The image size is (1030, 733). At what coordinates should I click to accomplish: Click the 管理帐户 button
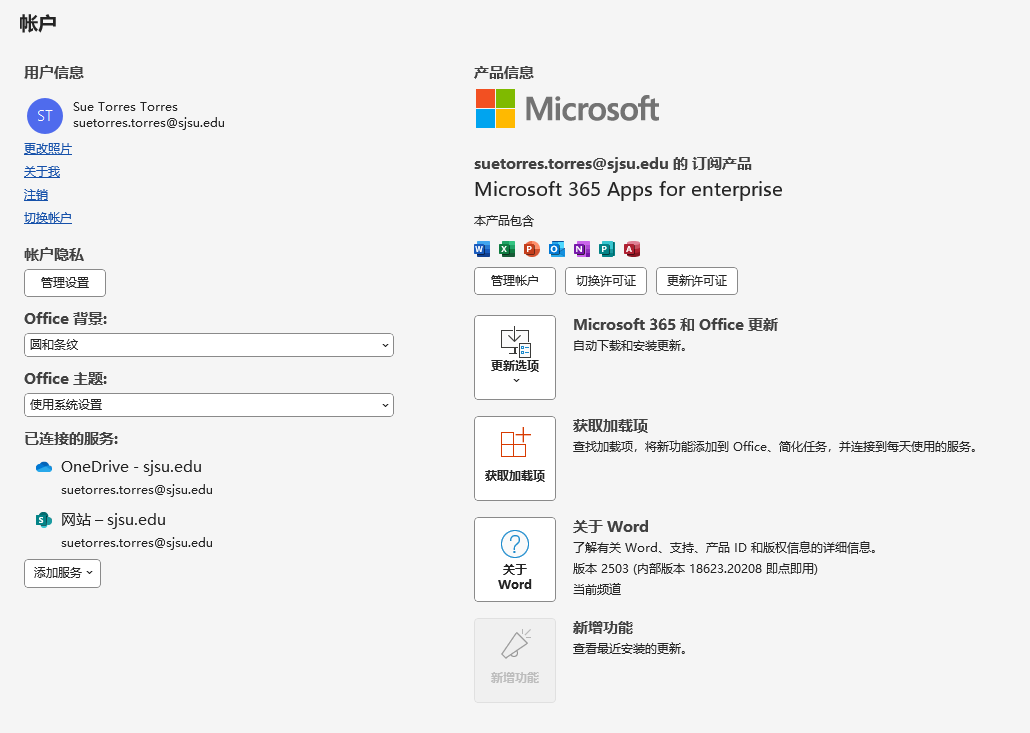pos(515,281)
